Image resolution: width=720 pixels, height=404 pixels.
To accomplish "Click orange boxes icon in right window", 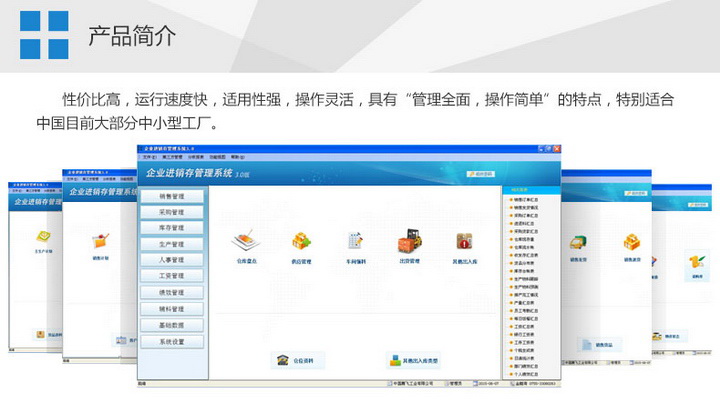I will tap(632, 242).
